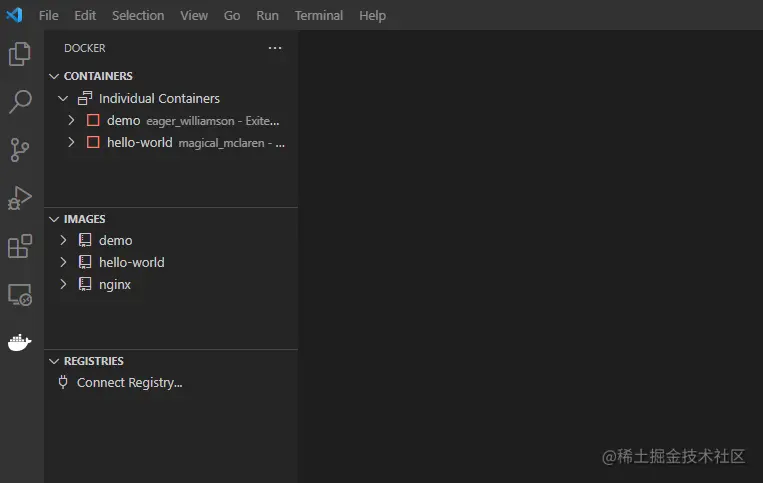The image size is (763, 483).
Task: Click the REGISTRIES header text
Action: tap(94, 361)
